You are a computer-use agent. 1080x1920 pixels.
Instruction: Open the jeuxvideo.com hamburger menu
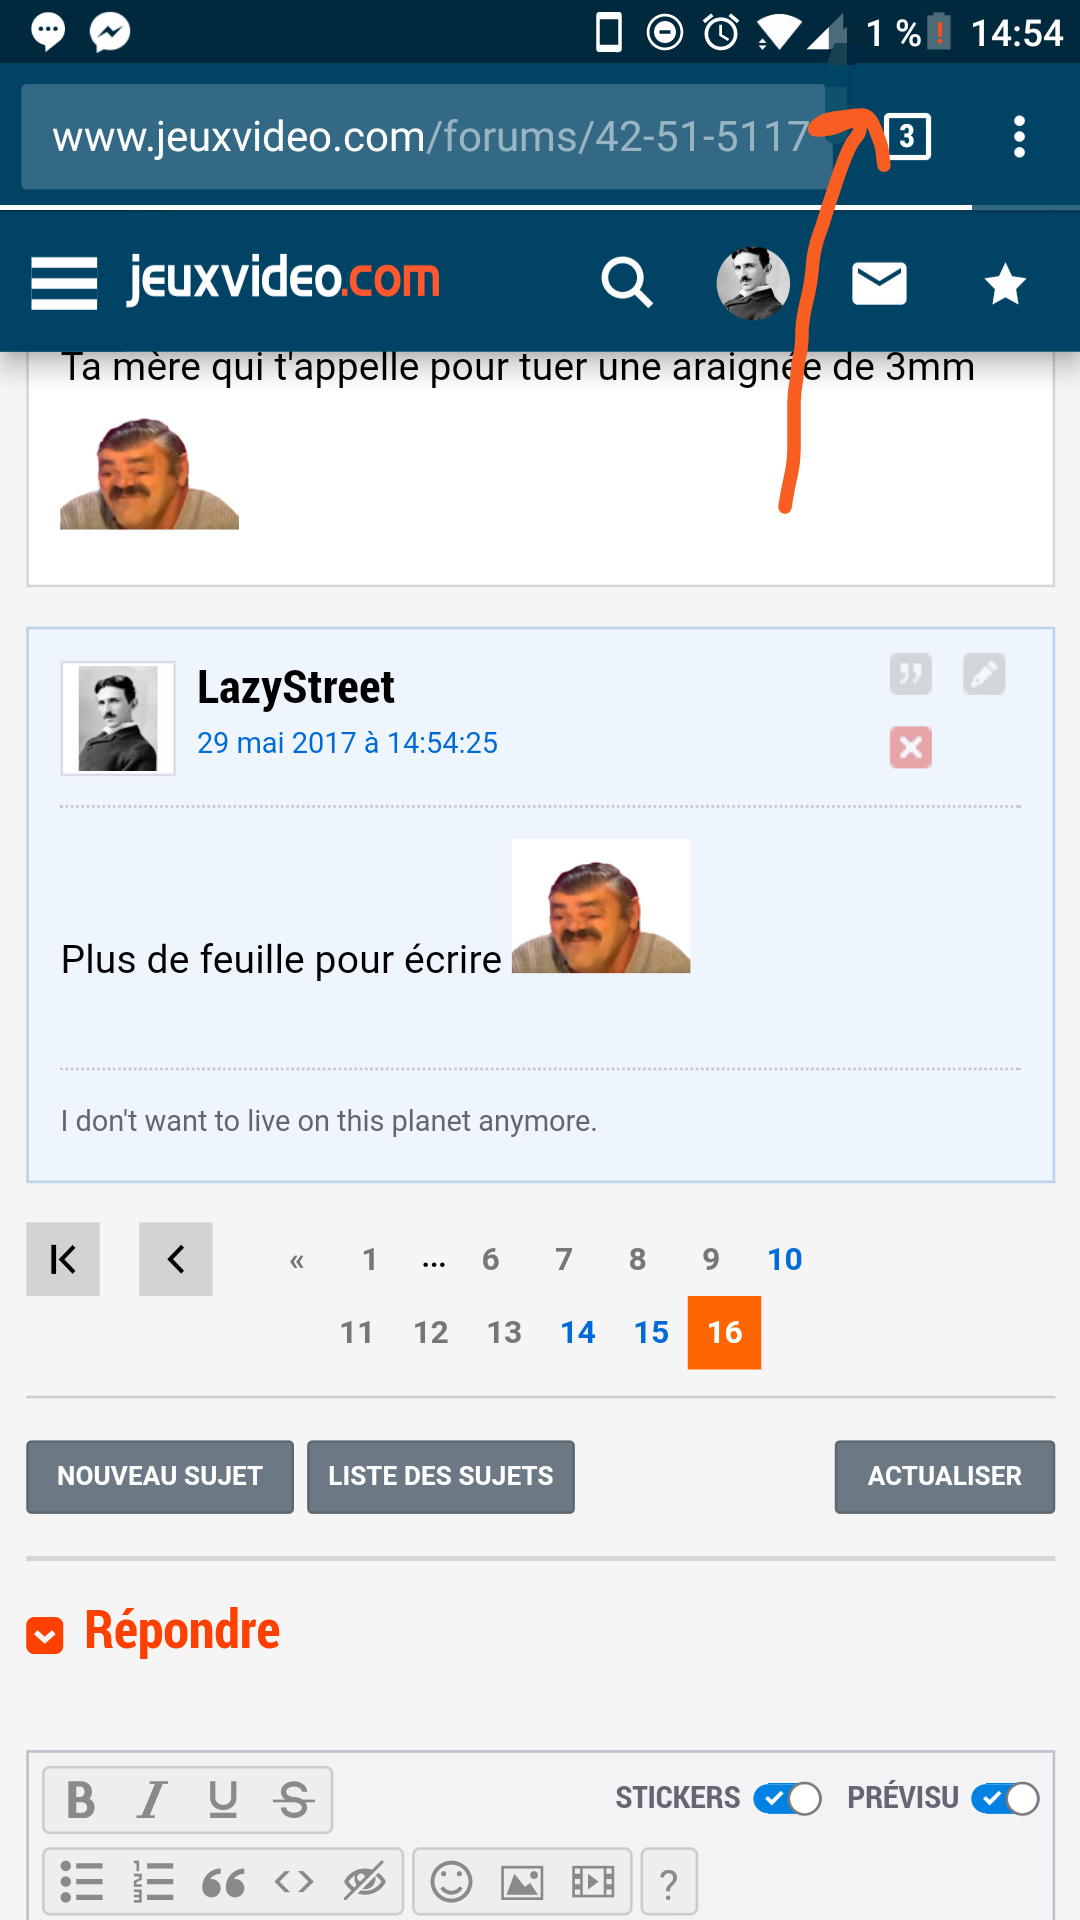64,282
